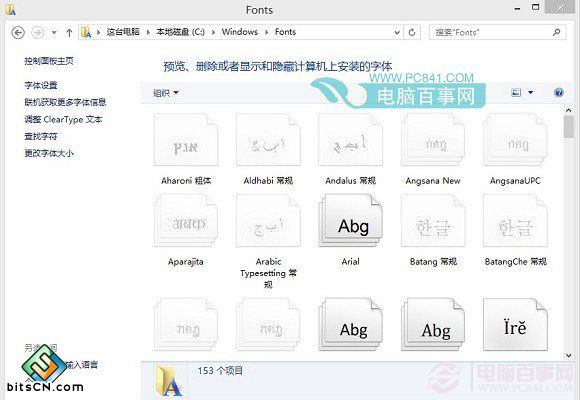Viewport: 580px width, 400px height.
Task: Click the change view icon
Action: (516, 93)
